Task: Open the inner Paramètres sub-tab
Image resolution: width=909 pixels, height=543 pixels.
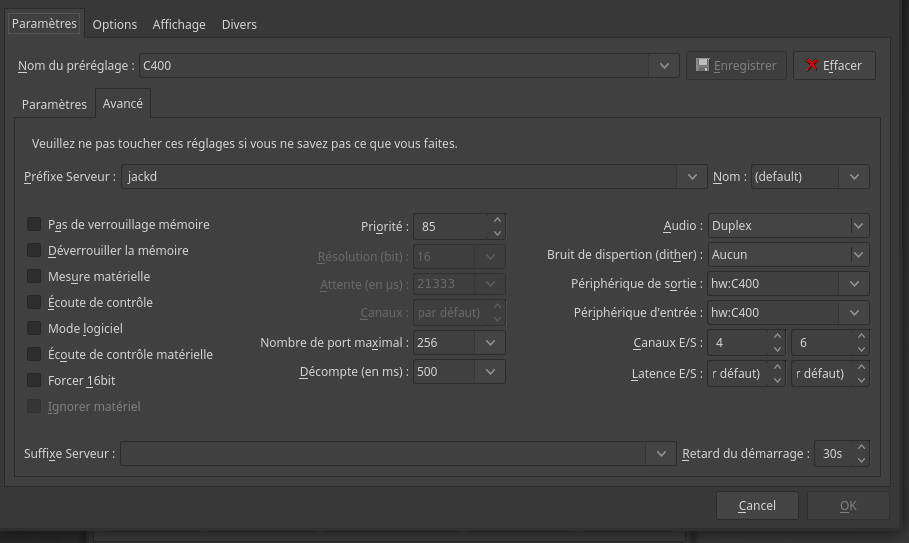Action: point(54,104)
